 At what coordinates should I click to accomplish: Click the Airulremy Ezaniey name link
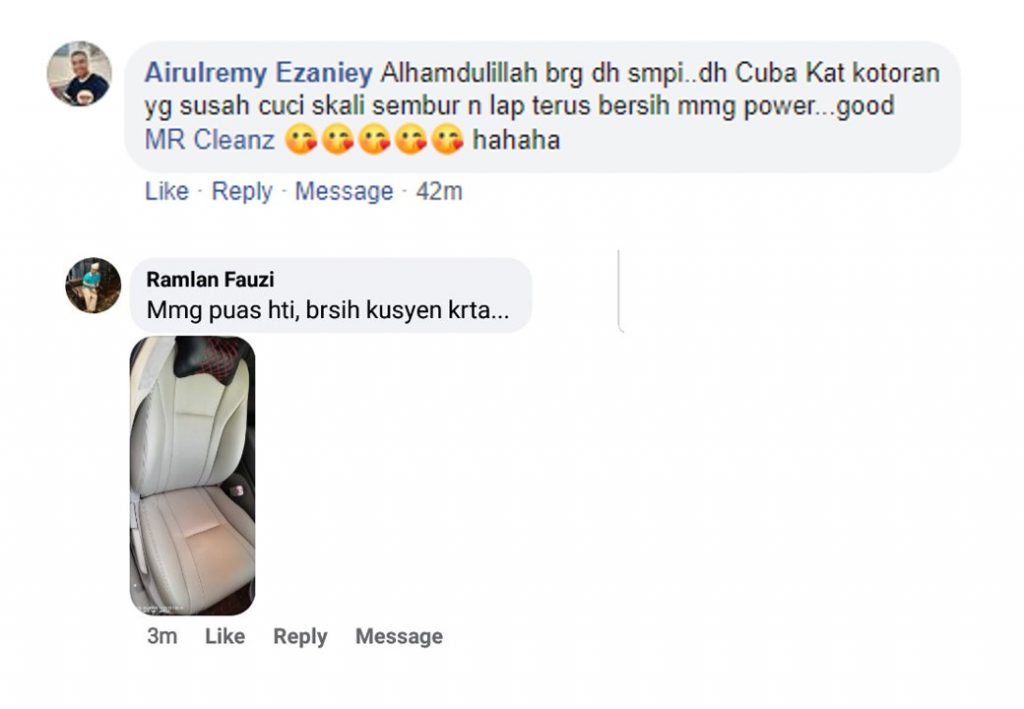[x=259, y=72]
